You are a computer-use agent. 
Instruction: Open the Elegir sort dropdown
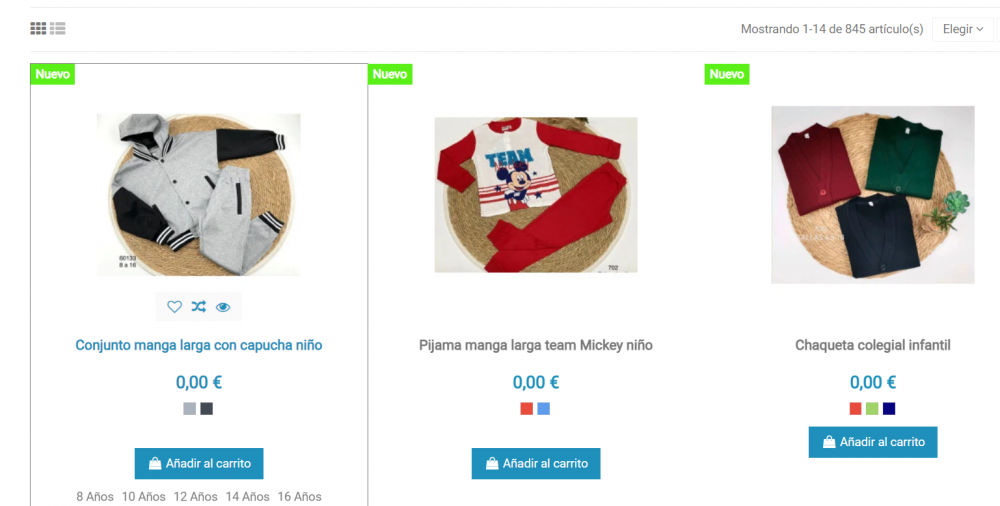[962, 29]
